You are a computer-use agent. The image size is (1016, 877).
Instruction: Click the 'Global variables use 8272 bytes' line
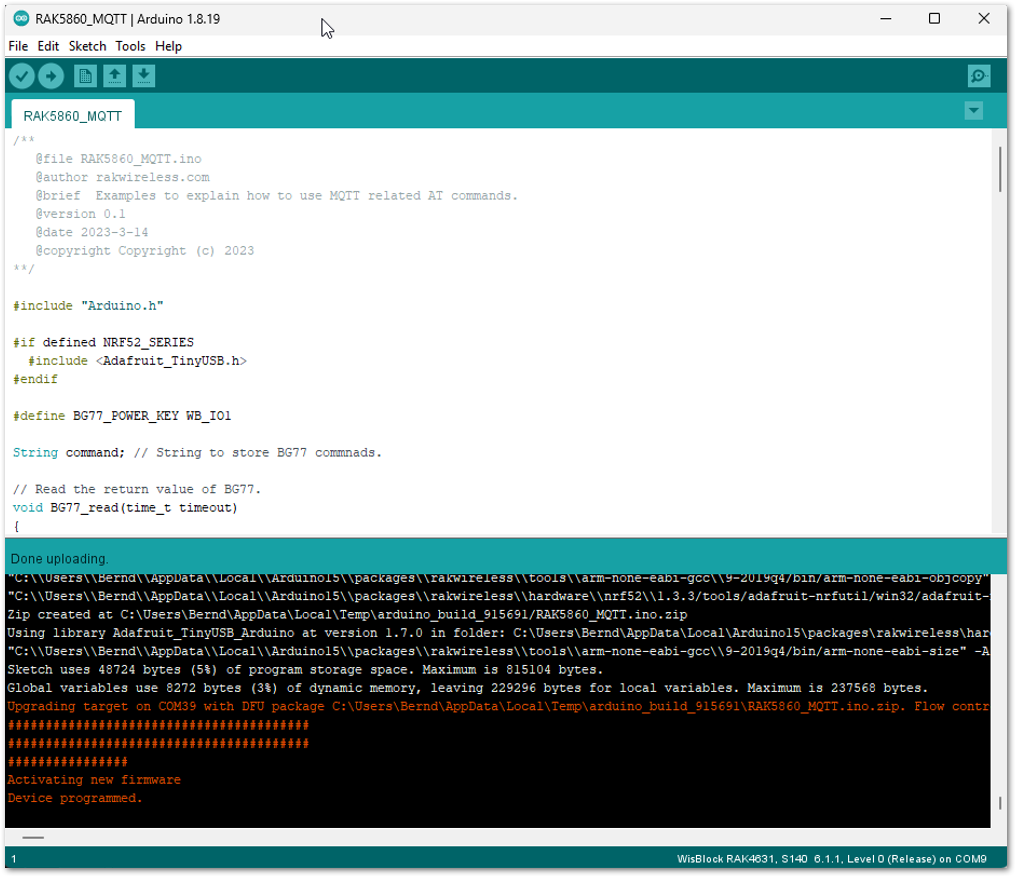coord(468,688)
